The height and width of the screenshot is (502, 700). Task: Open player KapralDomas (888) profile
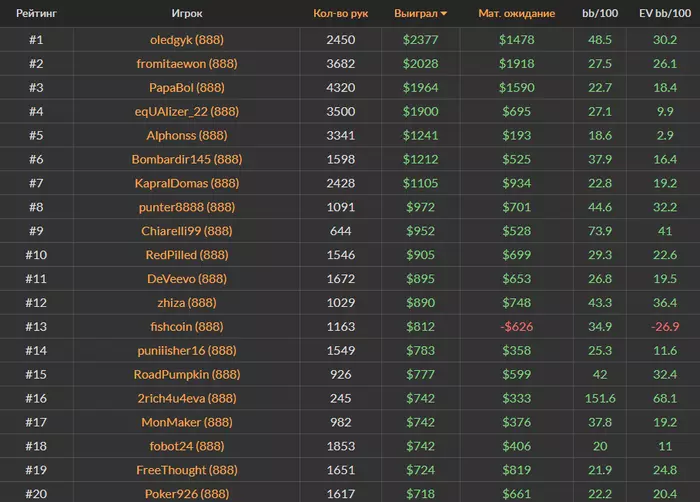(x=187, y=183)
